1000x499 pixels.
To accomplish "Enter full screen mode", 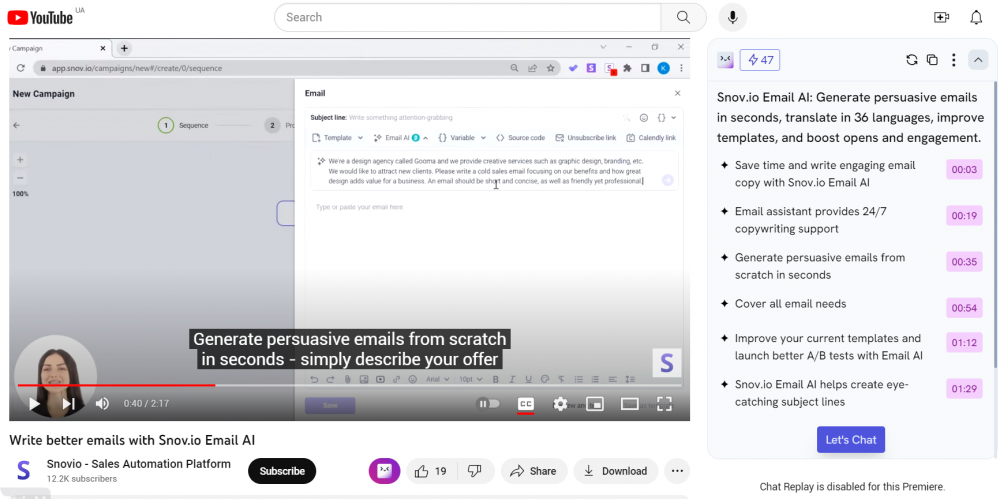I will (665, 404).
